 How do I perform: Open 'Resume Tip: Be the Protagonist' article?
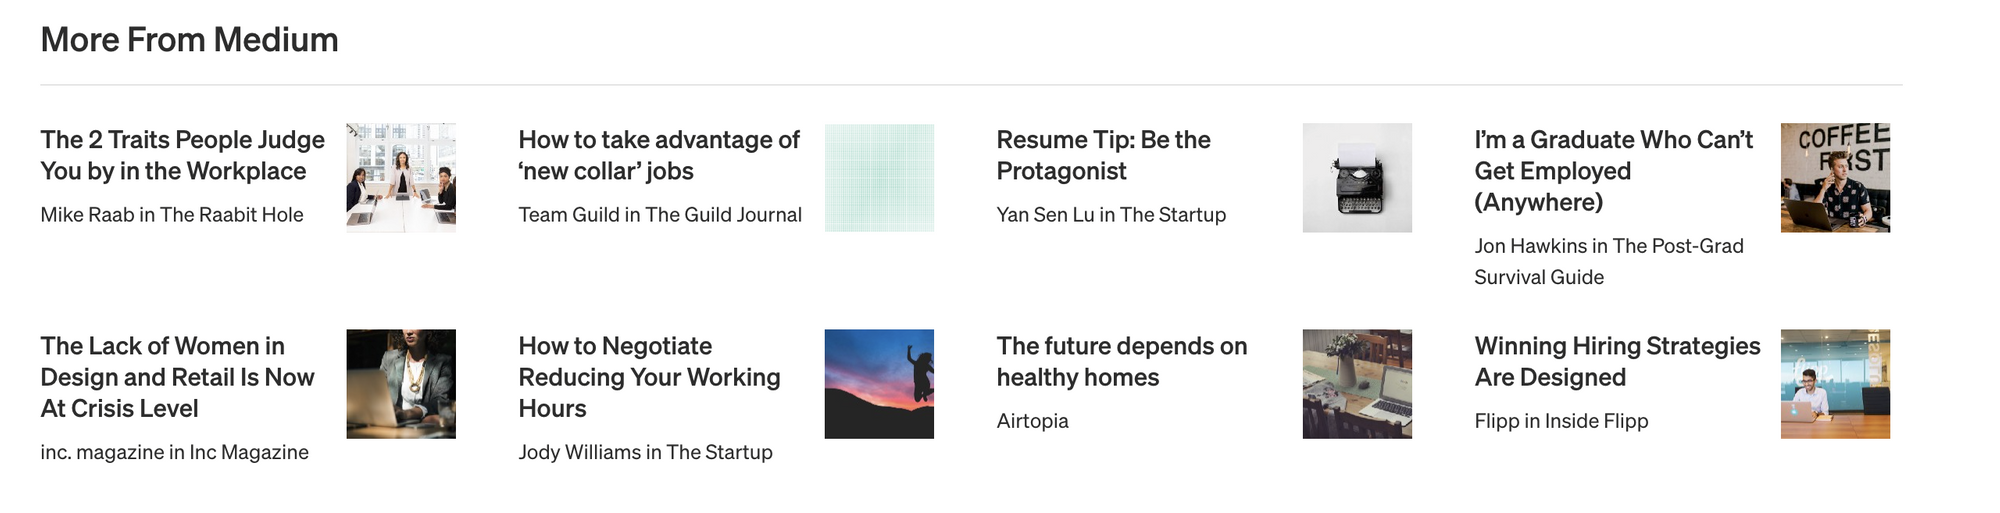tap(1103, 155)
